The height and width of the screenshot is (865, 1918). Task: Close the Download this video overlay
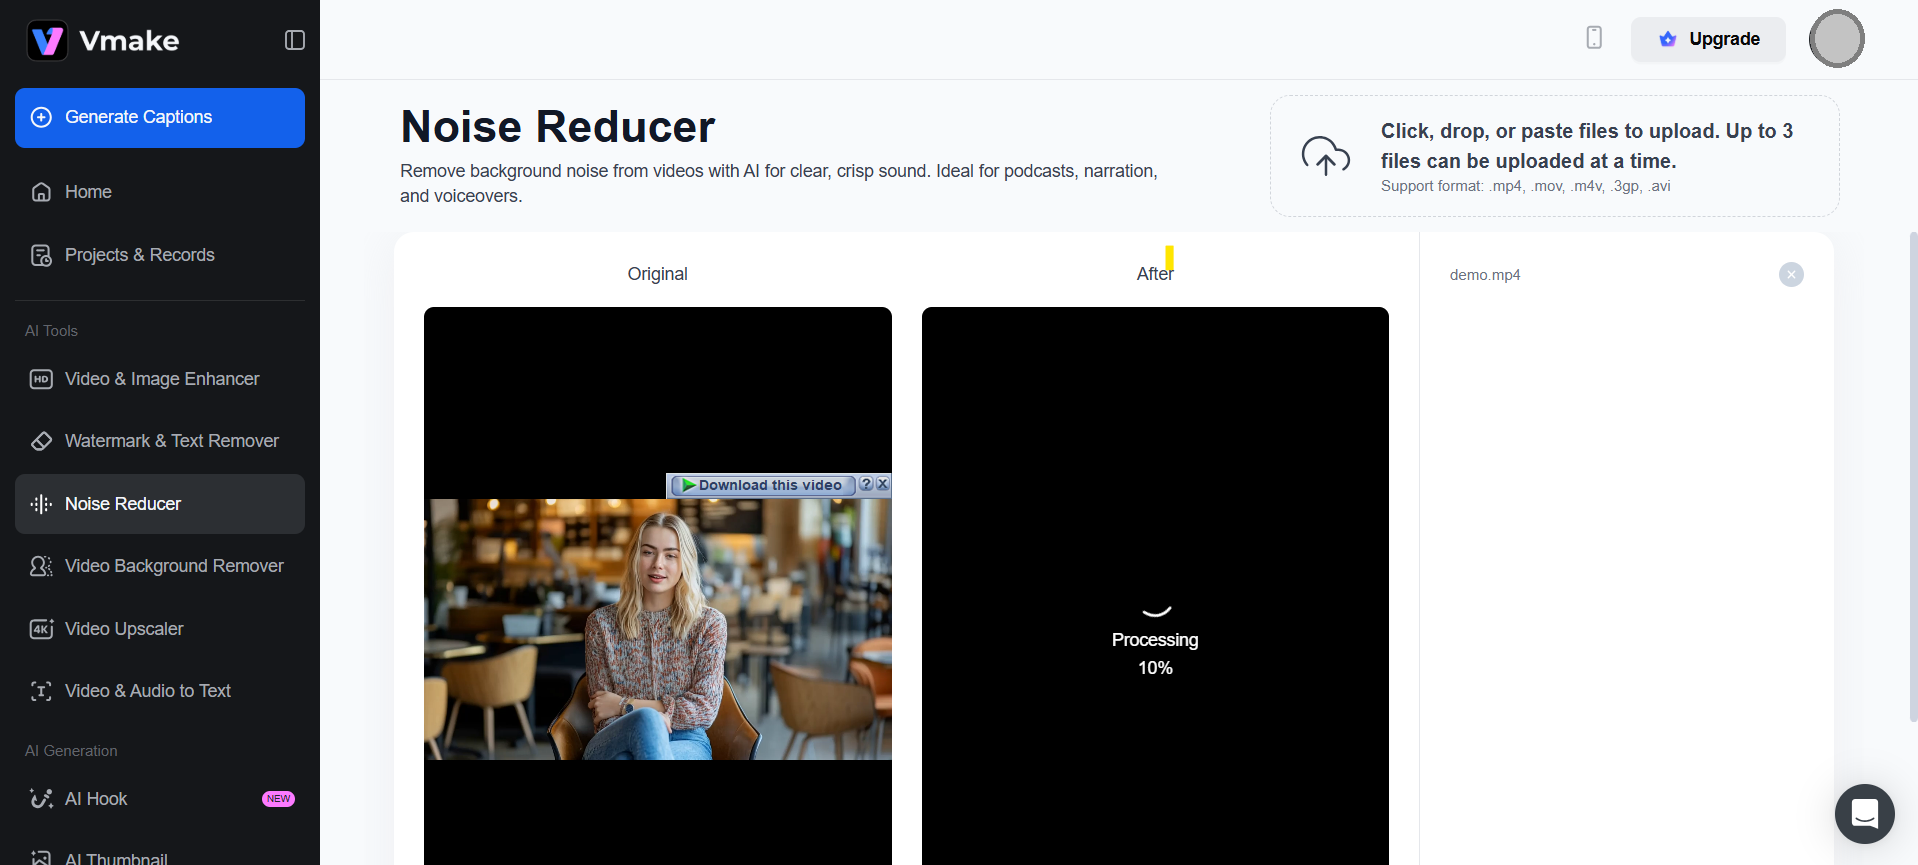click(x=883, y=484)
